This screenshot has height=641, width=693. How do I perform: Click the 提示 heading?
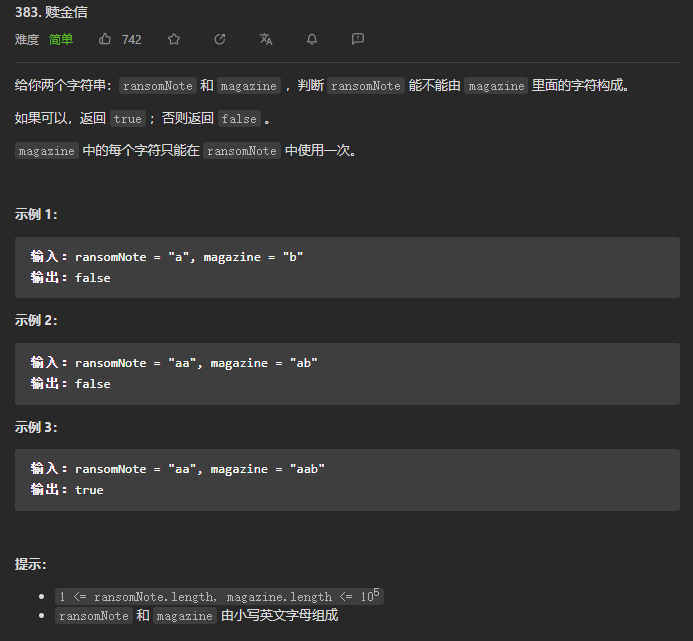(30, 564)
